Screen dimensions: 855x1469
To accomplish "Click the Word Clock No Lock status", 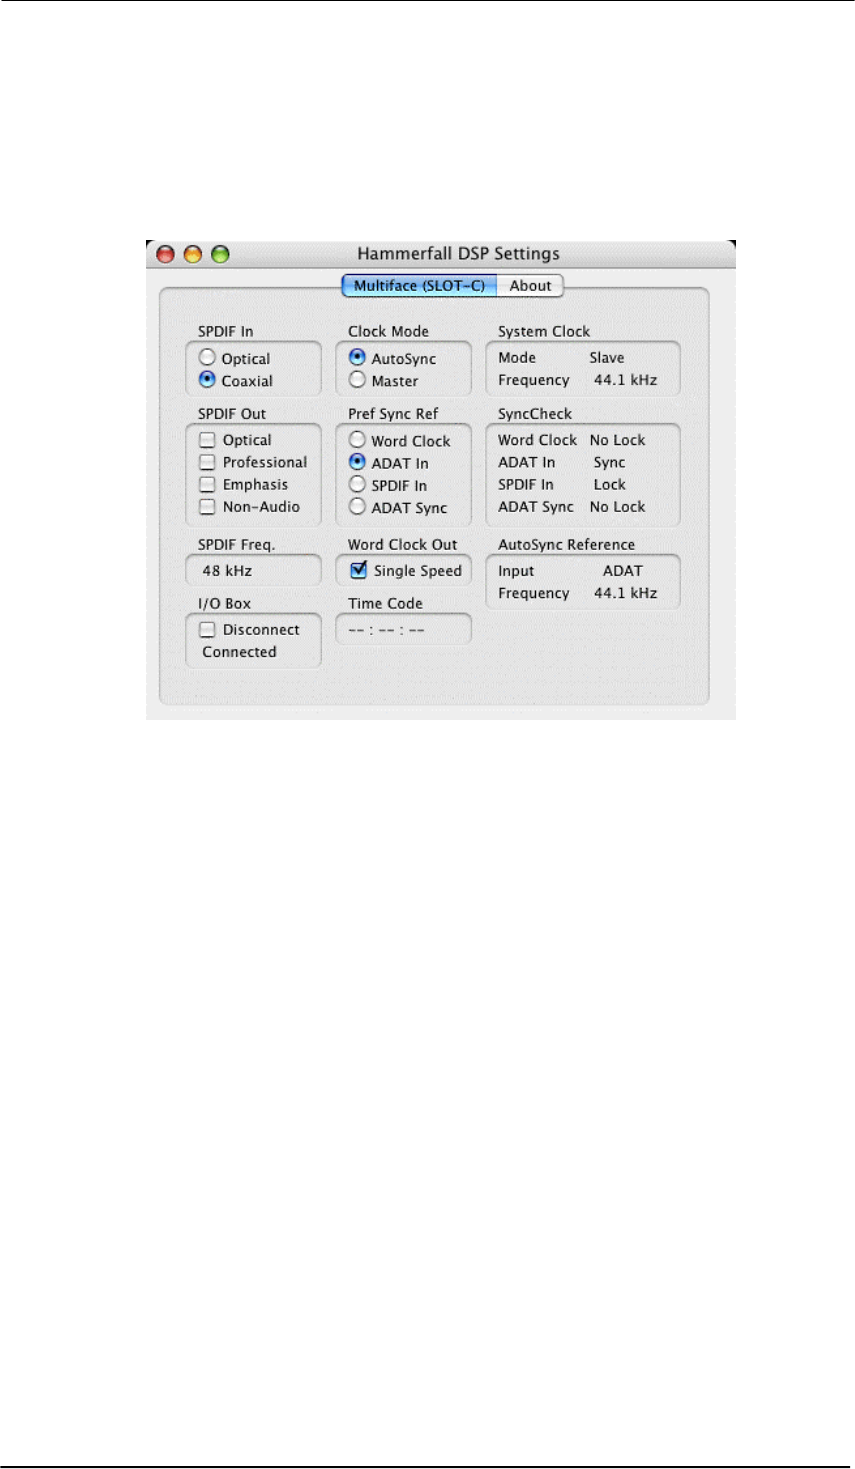I will click(x=618, y=440).
